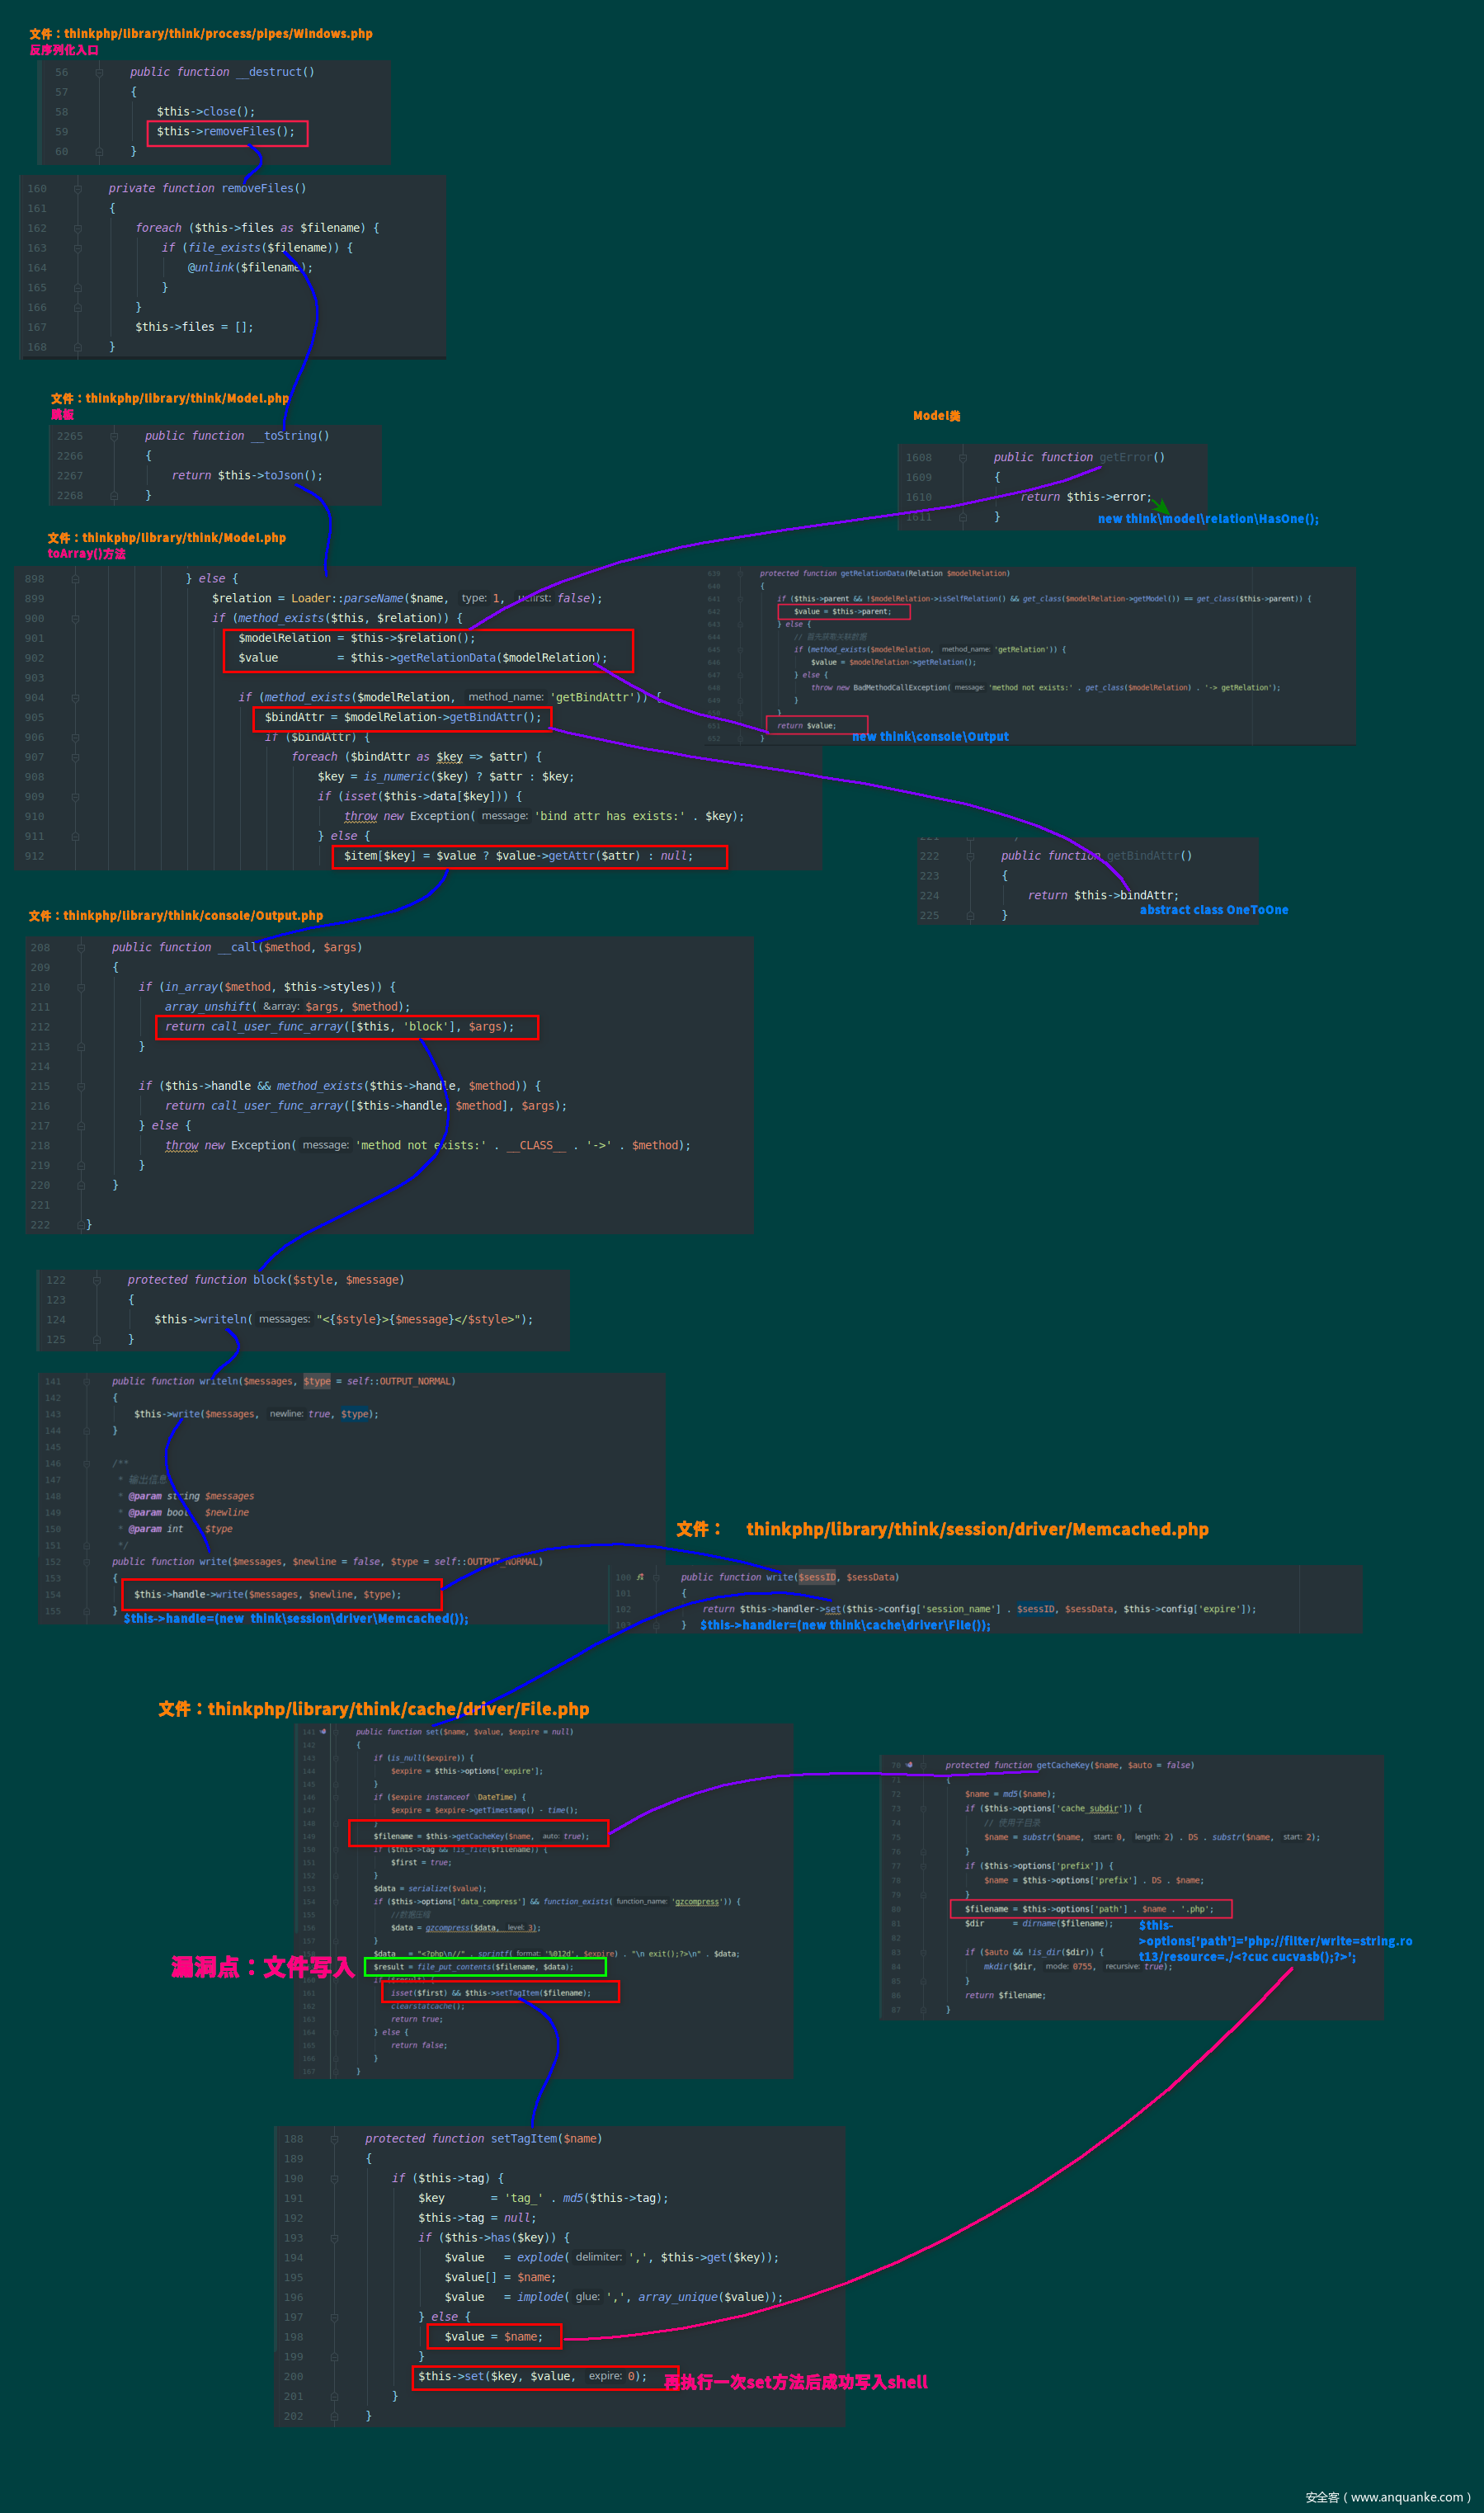
Task: Fold the foreach $bindAttr block at line 907
Action: click(x=75, y=757)
